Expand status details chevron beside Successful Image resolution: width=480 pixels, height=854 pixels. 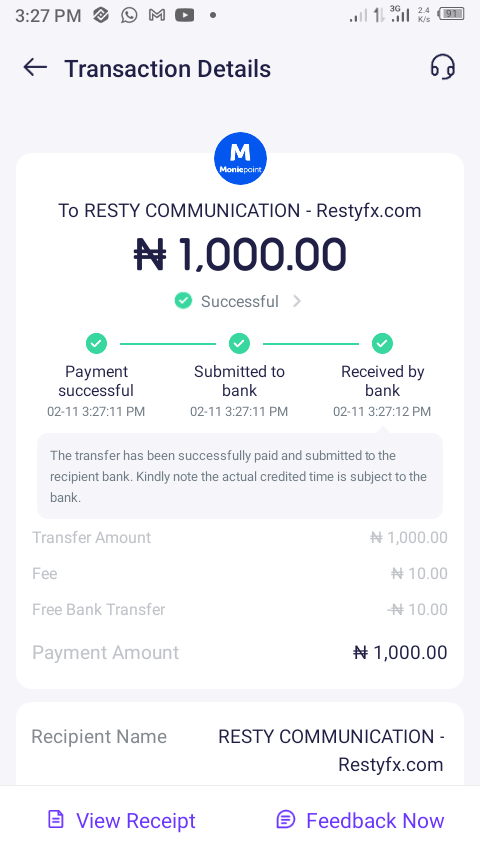(297, 301)
